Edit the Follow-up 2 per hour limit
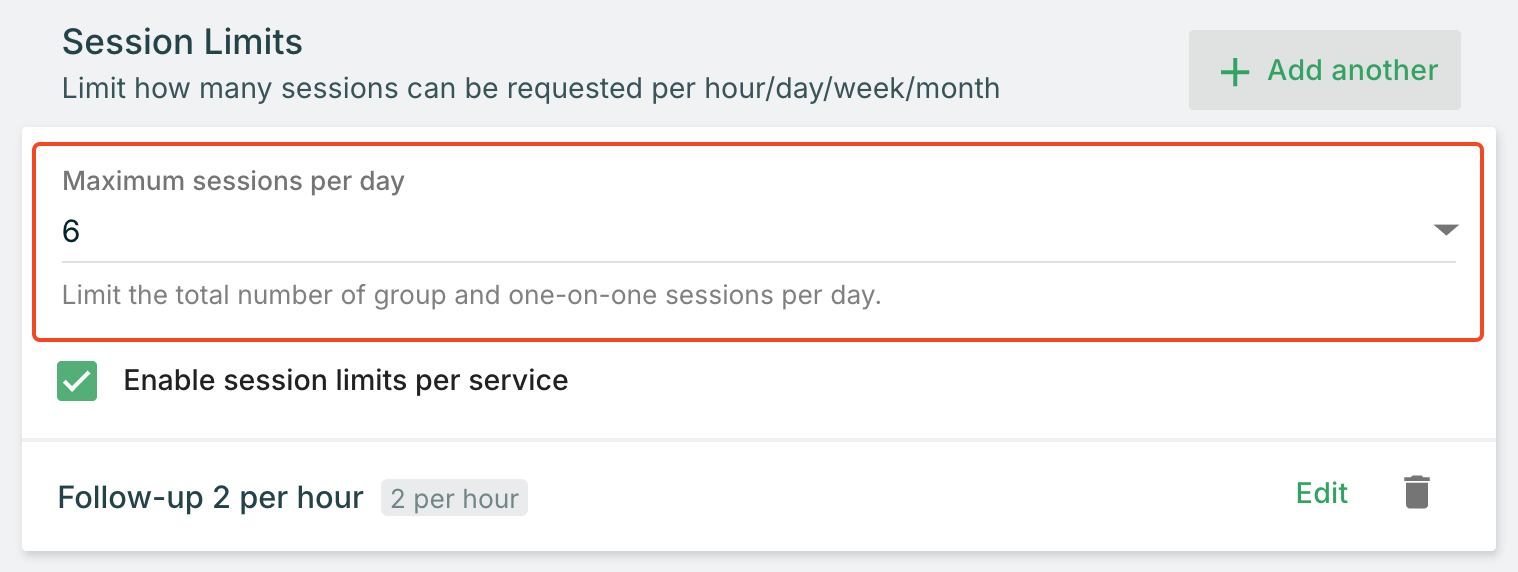 [1321, 493]
